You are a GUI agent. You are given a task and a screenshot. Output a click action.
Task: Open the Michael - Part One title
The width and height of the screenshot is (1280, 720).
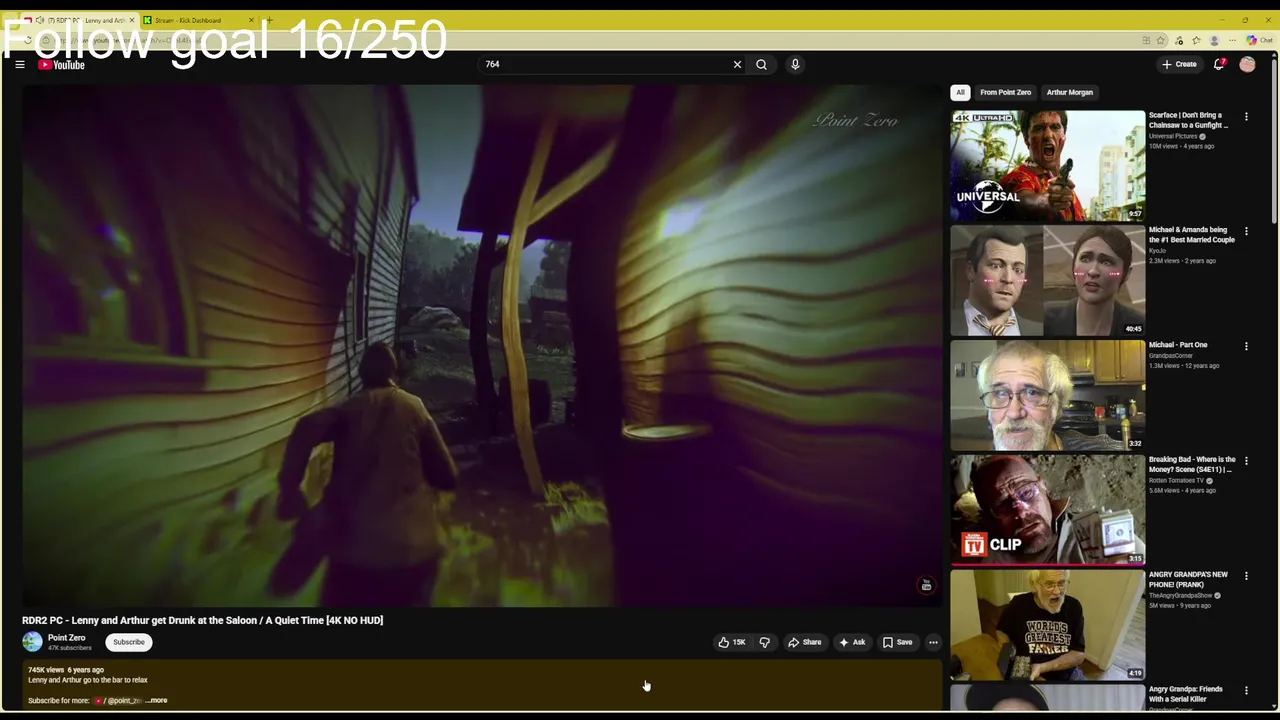pos(1178,345)
